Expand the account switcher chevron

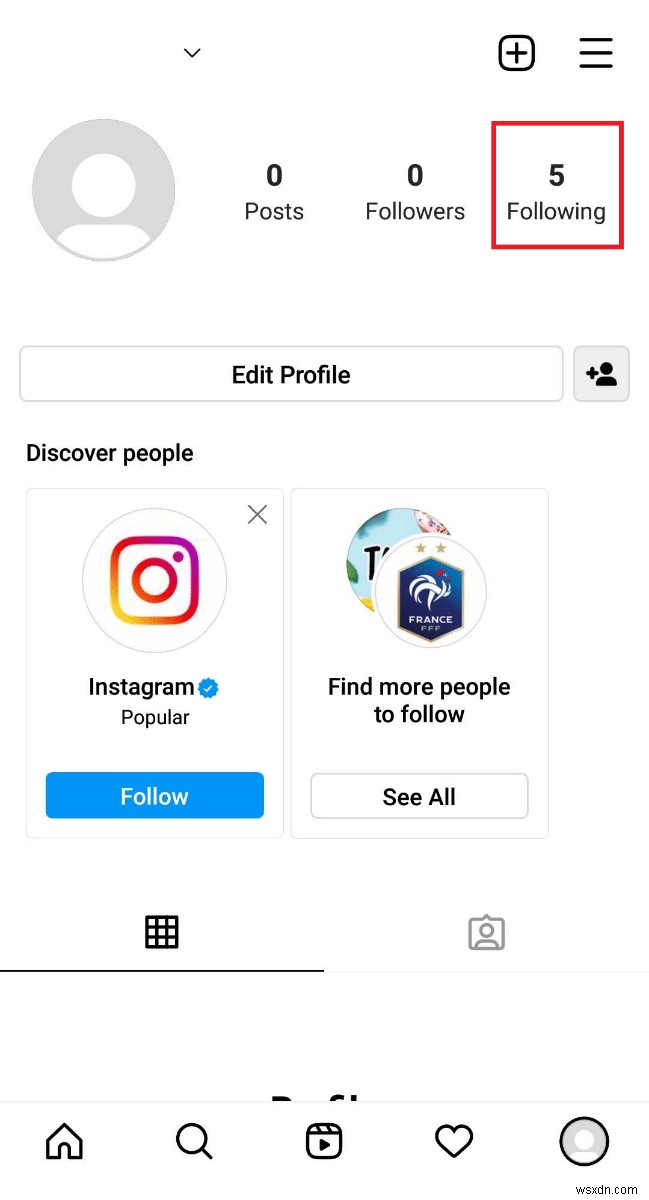point(191,52)
